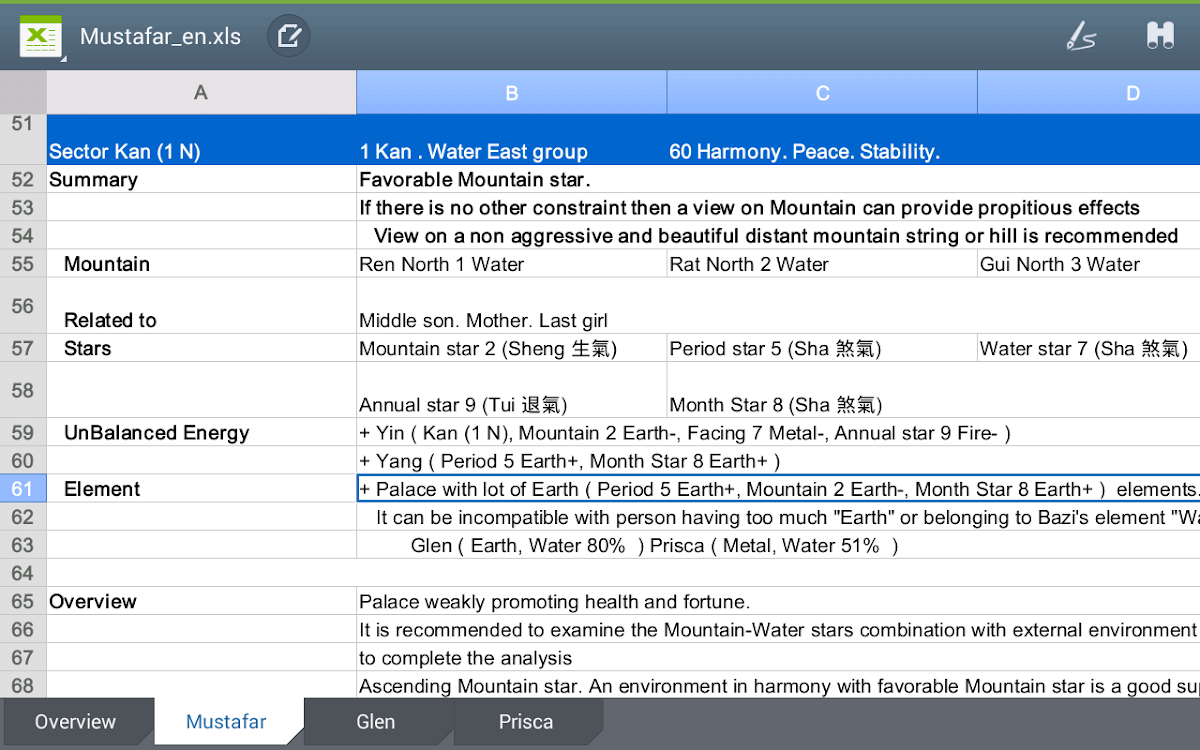Click column C header

[x=822, y=93]
